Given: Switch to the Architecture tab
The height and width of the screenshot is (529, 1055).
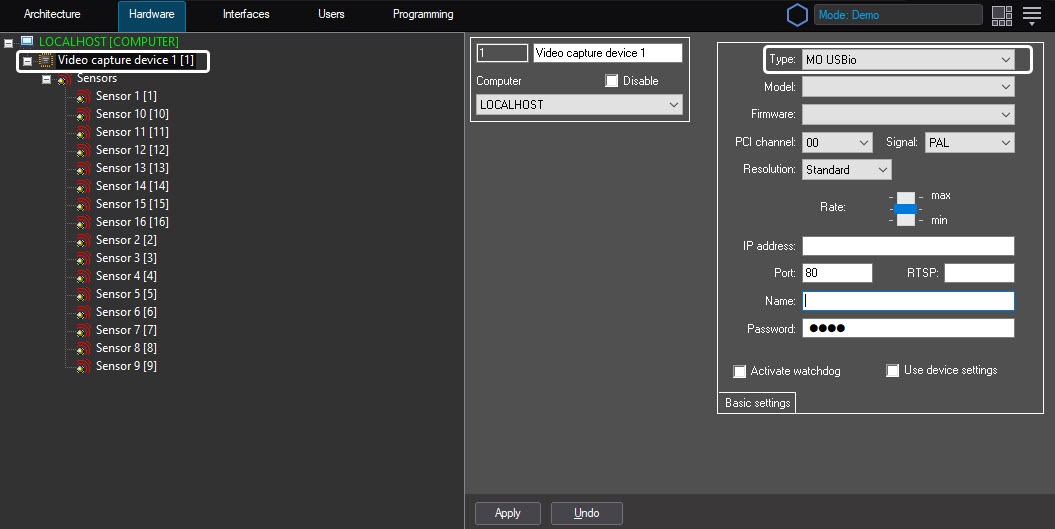Looking at the screenshot, I should [x=52, y=14].
